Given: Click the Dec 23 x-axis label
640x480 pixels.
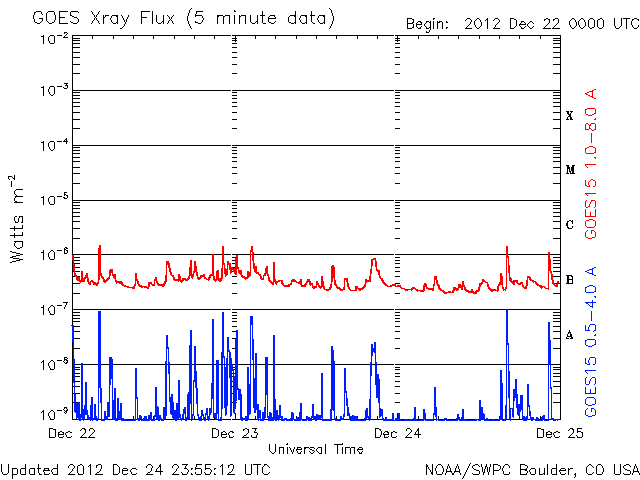Looking at the screenshot, I should pyautogui.click(x=235, y=434).
